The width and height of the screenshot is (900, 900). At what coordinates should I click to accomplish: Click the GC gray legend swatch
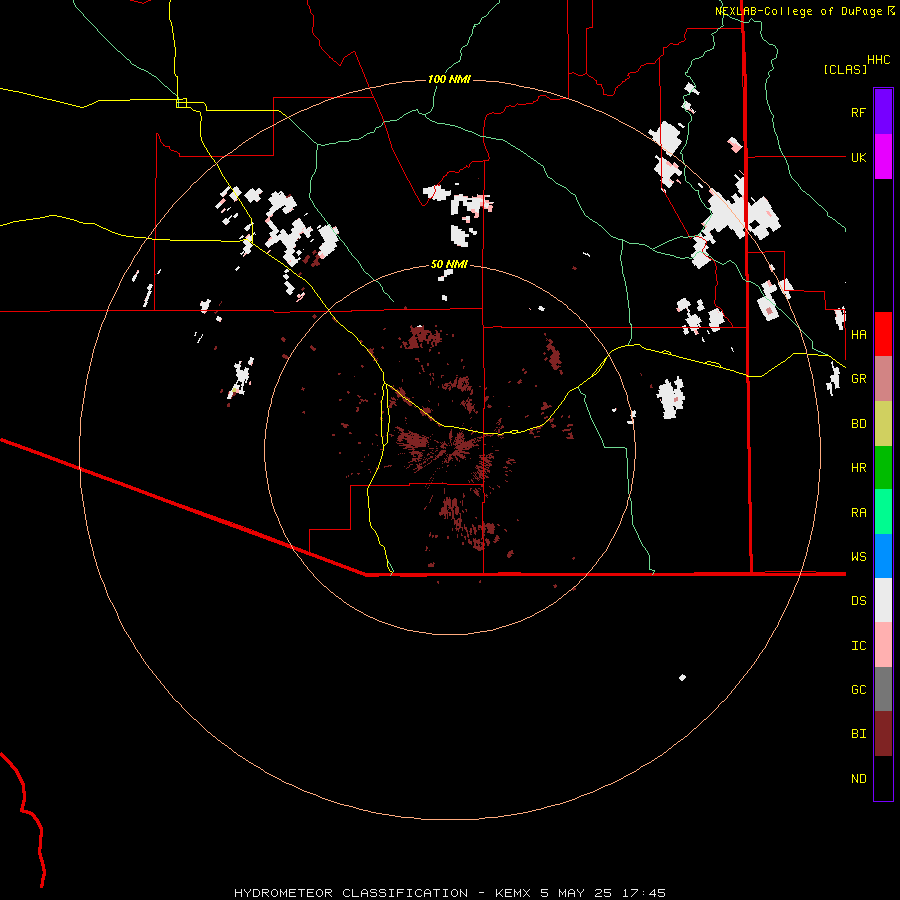pos(883,689)
